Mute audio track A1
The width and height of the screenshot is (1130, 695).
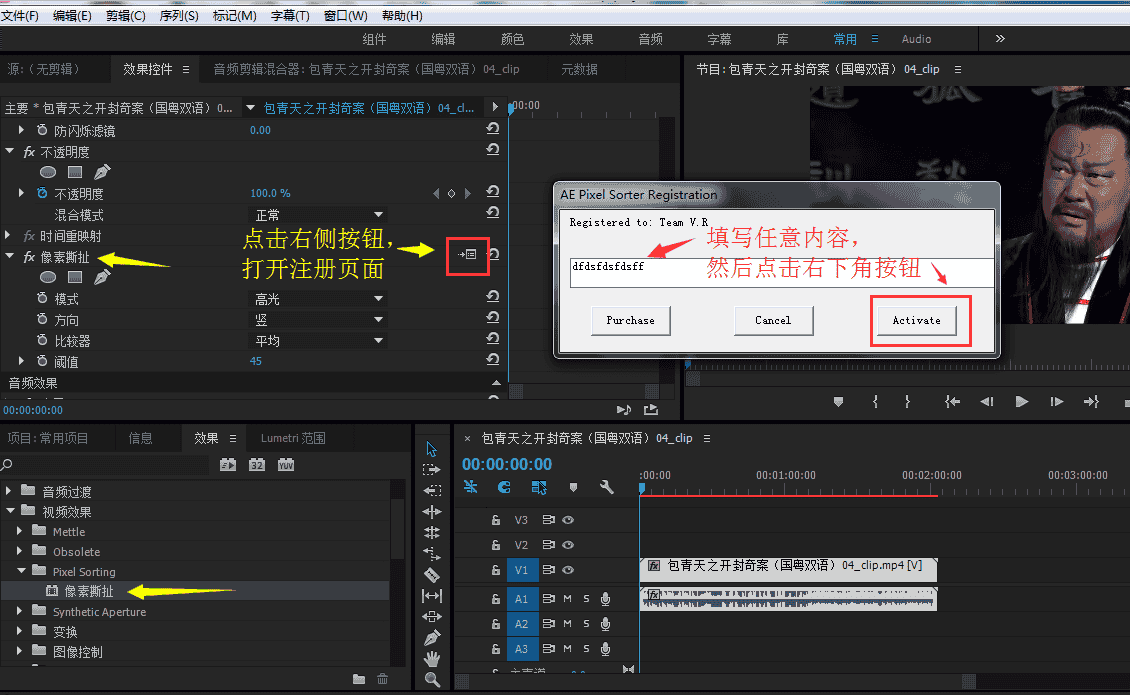pyautogui.click(x=567, y=599)
